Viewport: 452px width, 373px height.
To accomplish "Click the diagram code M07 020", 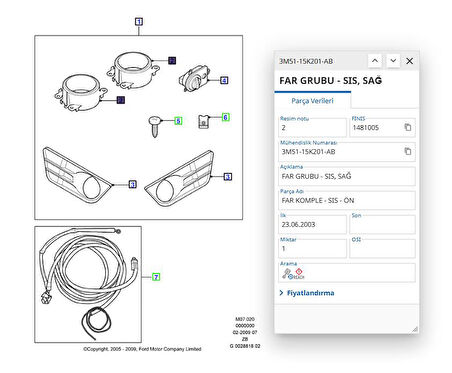I will (x=245, y=319).
